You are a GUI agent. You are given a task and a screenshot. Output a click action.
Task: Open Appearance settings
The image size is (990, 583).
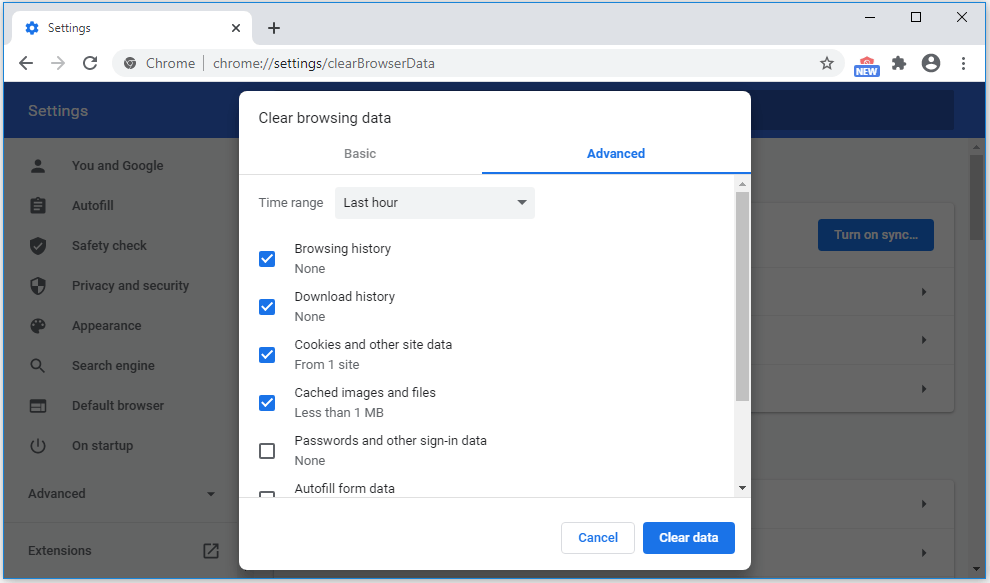[x=107, y=326]
